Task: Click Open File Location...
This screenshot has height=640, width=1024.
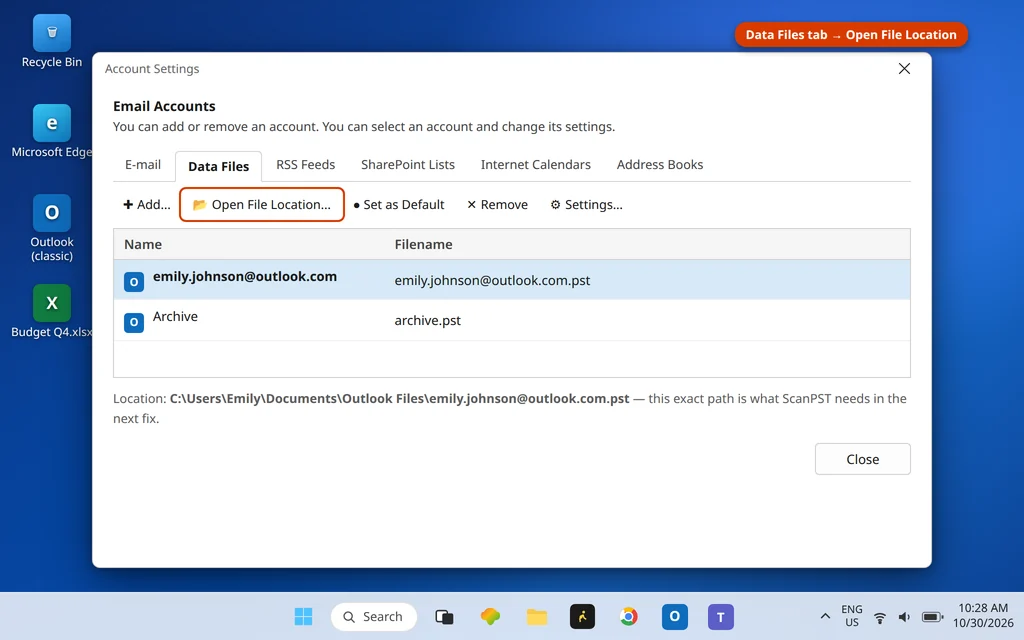Action: [262, 204]
